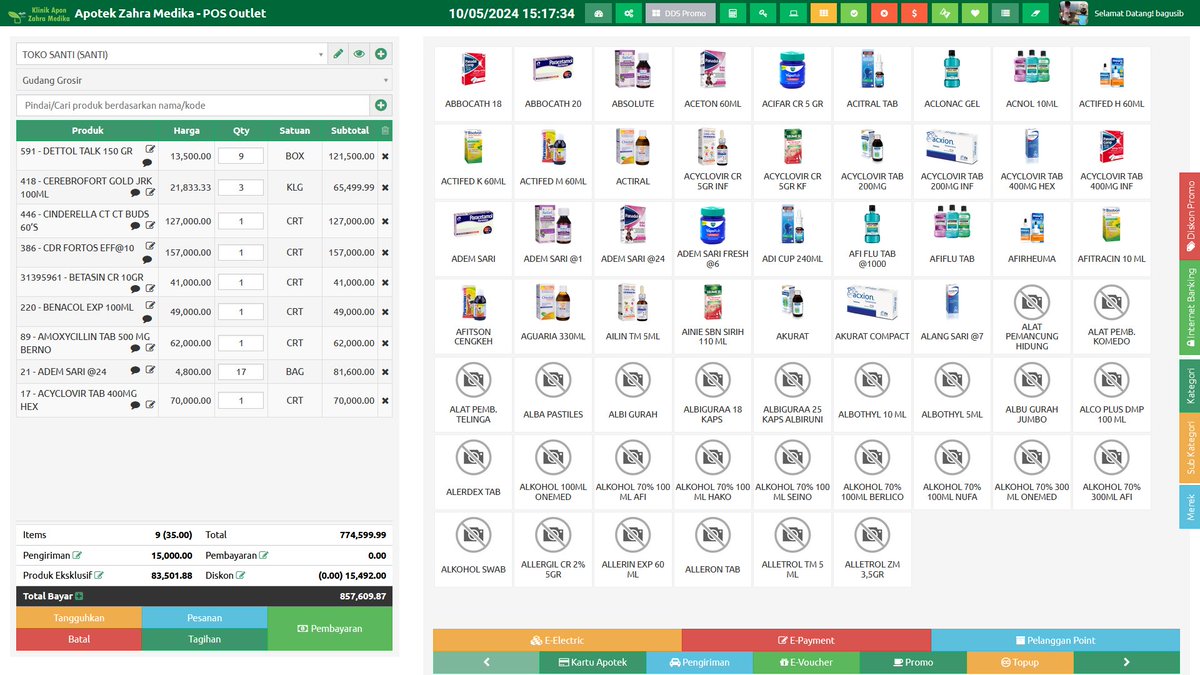Click the Promo bottom button

[913, 662]
